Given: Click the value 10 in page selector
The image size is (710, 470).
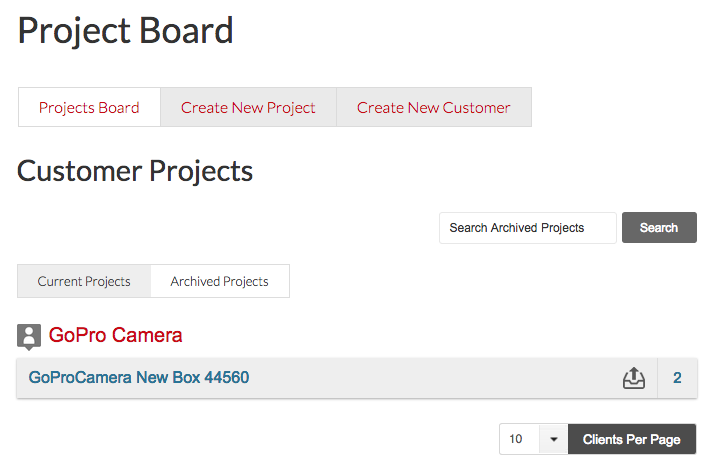Looking at the screenshot, I should (516, 439).
